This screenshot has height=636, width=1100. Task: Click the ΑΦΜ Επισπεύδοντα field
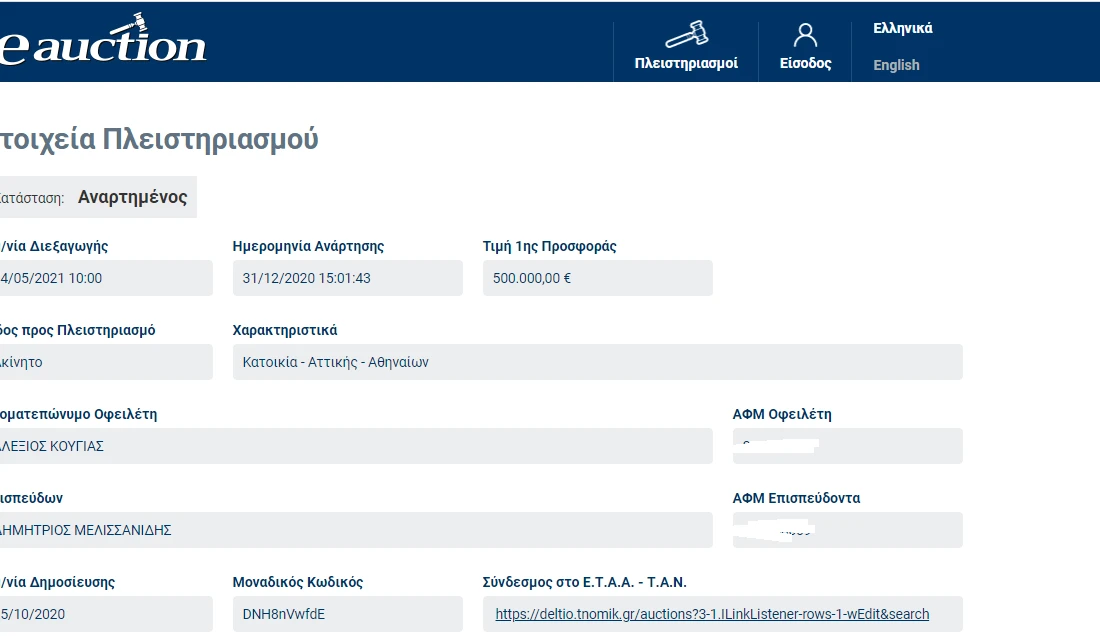pyautogui.click(x=847, y=530)
